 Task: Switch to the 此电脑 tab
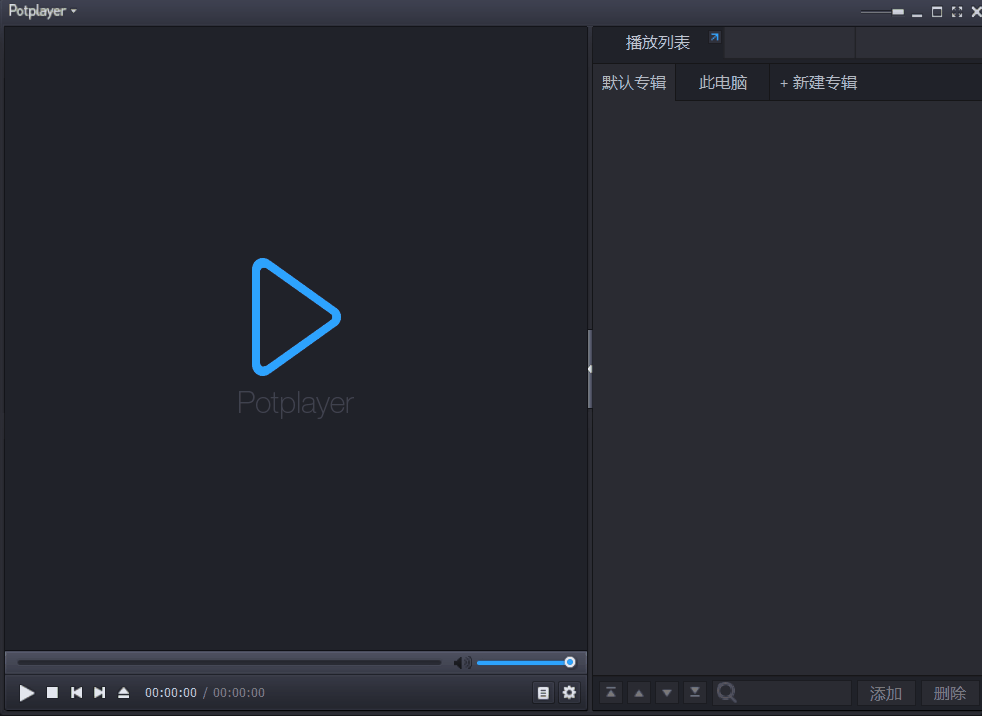pyautogui.click(x=723, y=83)
